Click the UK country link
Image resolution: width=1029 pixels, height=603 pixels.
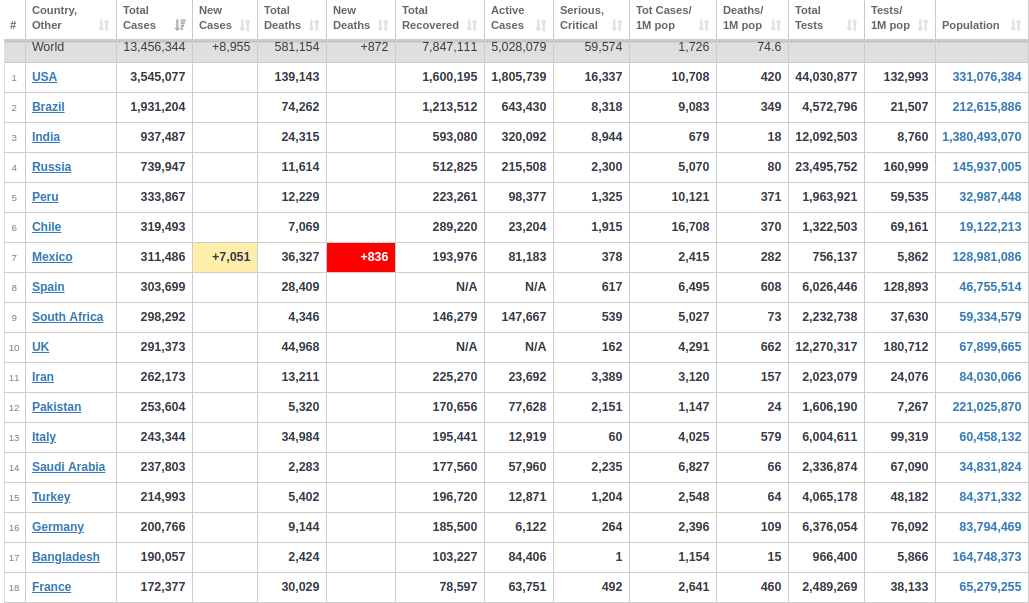tap(41, 347)
